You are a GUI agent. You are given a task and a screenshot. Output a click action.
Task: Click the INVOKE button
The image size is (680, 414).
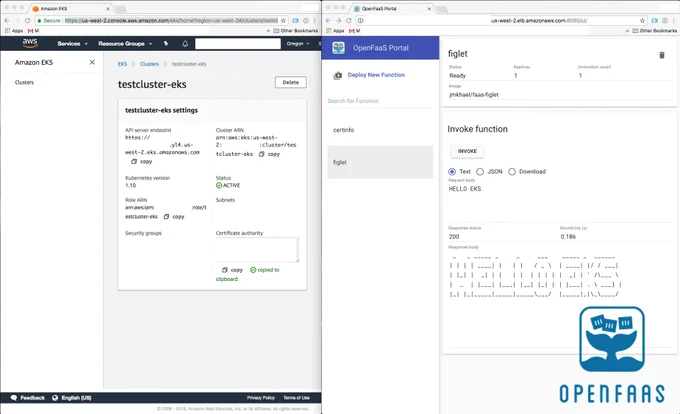pos(467,151)
